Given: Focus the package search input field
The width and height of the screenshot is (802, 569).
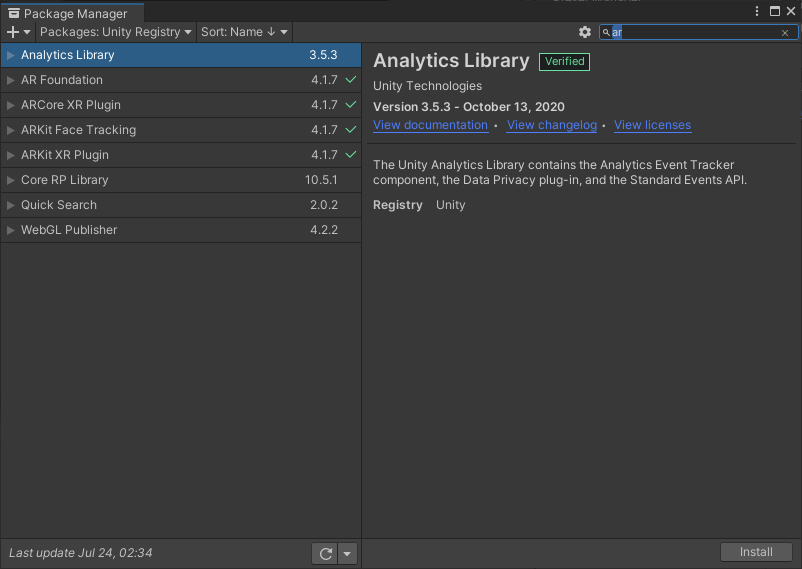Looking at the screenshot, I should click(699, 32).
